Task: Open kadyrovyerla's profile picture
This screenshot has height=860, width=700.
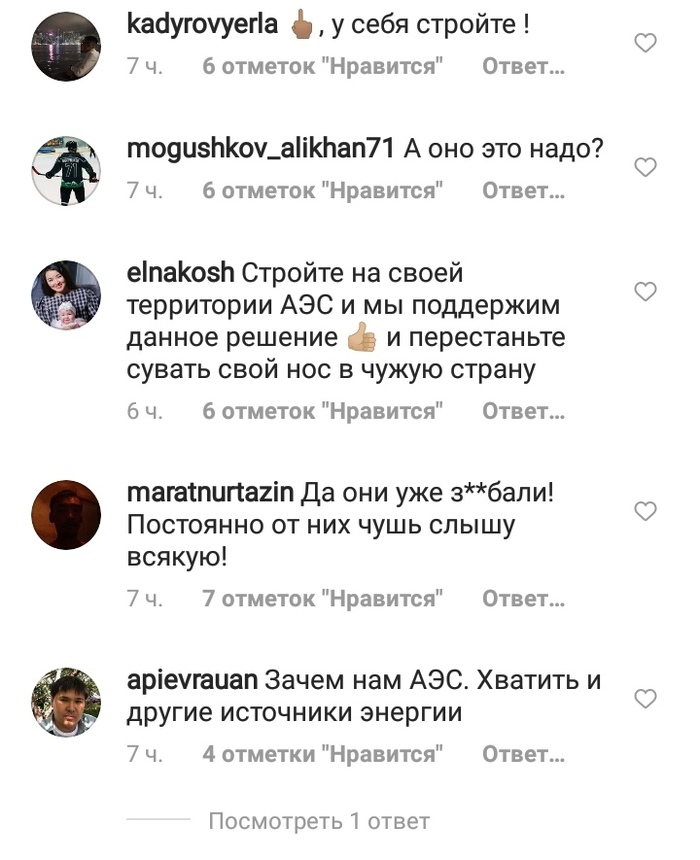Action: [x=66, y=47]
